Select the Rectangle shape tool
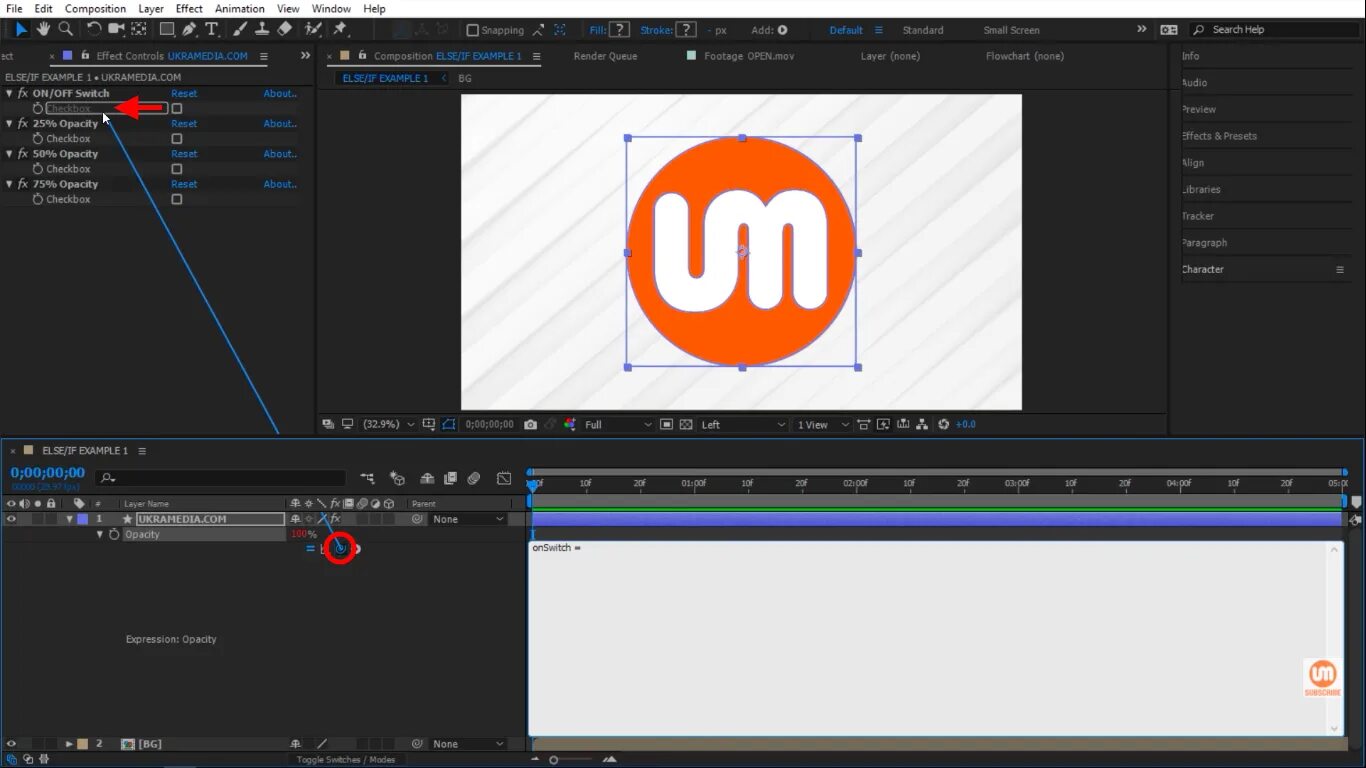The width and height of the screenshot is (1366, 768). [167, 29]
